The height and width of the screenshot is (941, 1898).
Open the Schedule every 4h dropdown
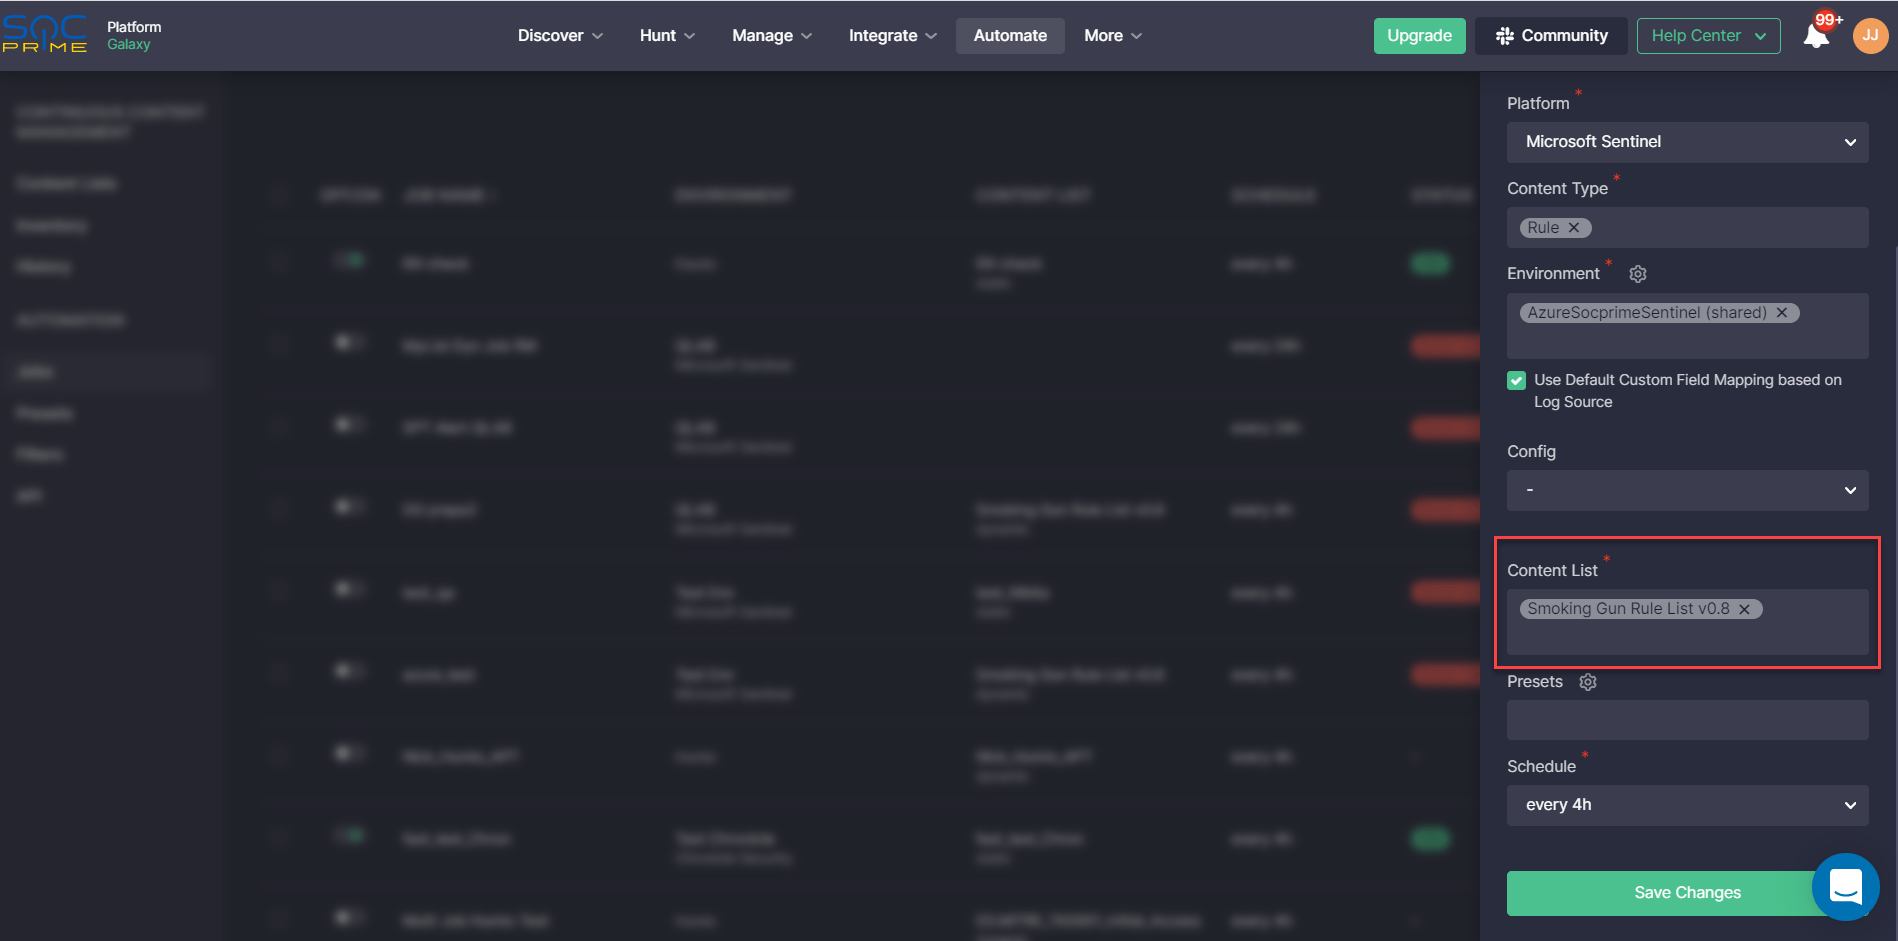[x=1687, y=805]
